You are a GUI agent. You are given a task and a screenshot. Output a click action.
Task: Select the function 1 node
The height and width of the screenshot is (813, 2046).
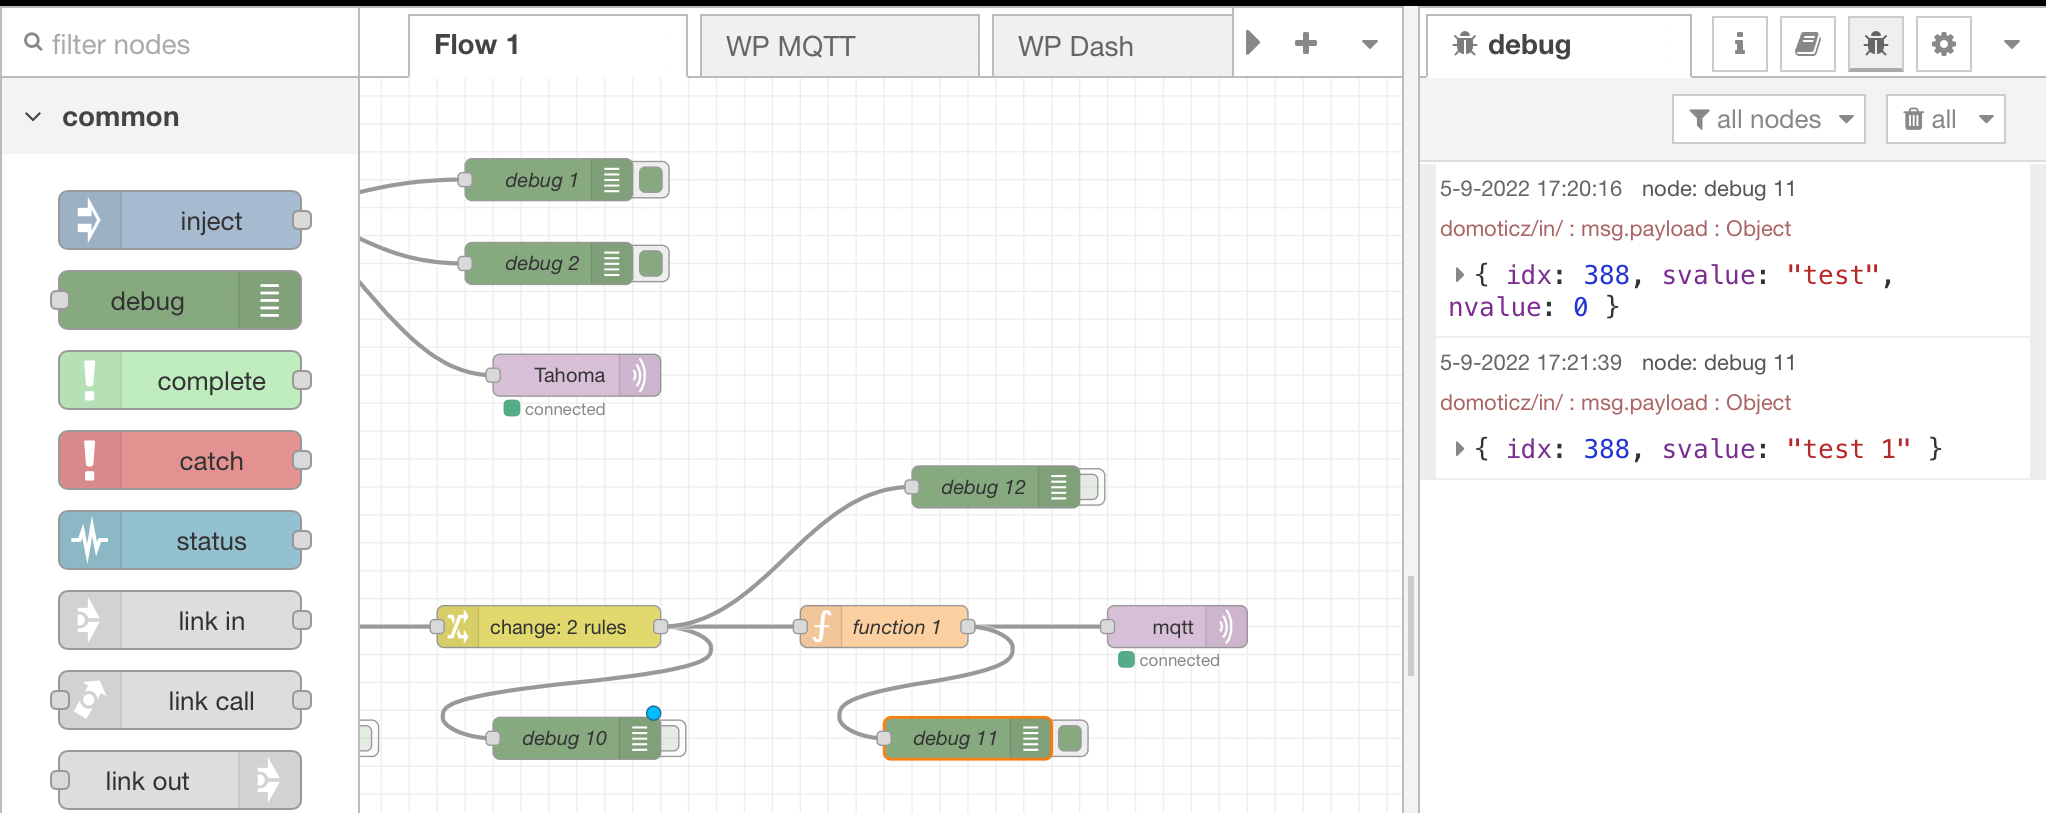[884, 627]
